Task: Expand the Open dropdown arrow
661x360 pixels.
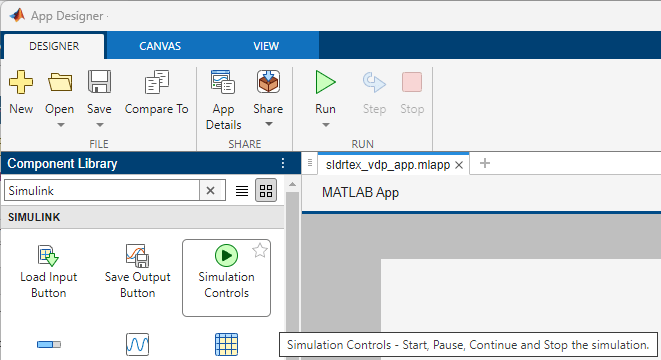Action: pyautogui.click(x=61, y=125)
